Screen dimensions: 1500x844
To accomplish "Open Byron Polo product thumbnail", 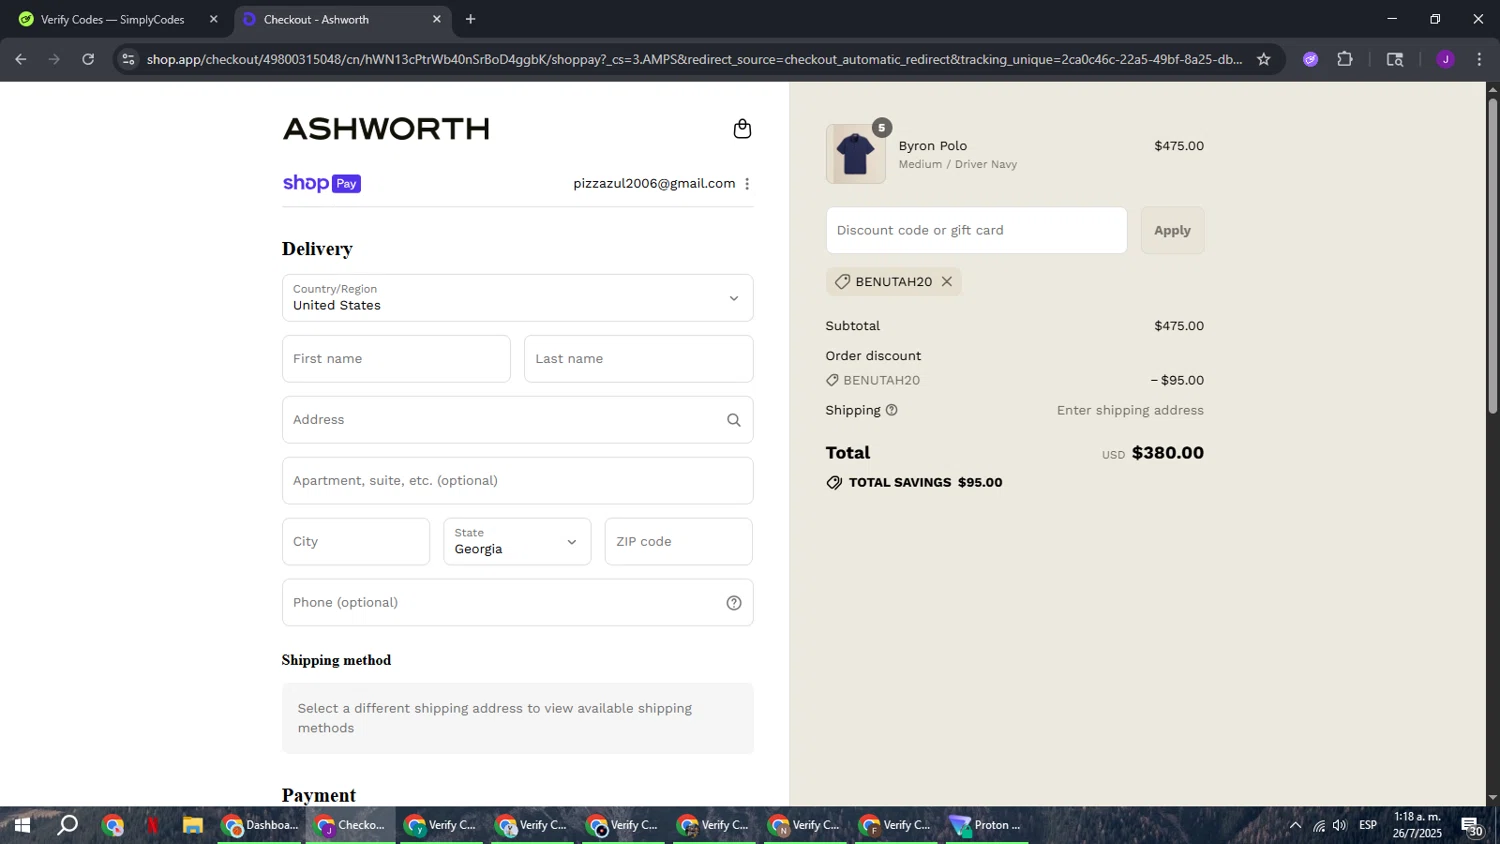I will point(856,154).
